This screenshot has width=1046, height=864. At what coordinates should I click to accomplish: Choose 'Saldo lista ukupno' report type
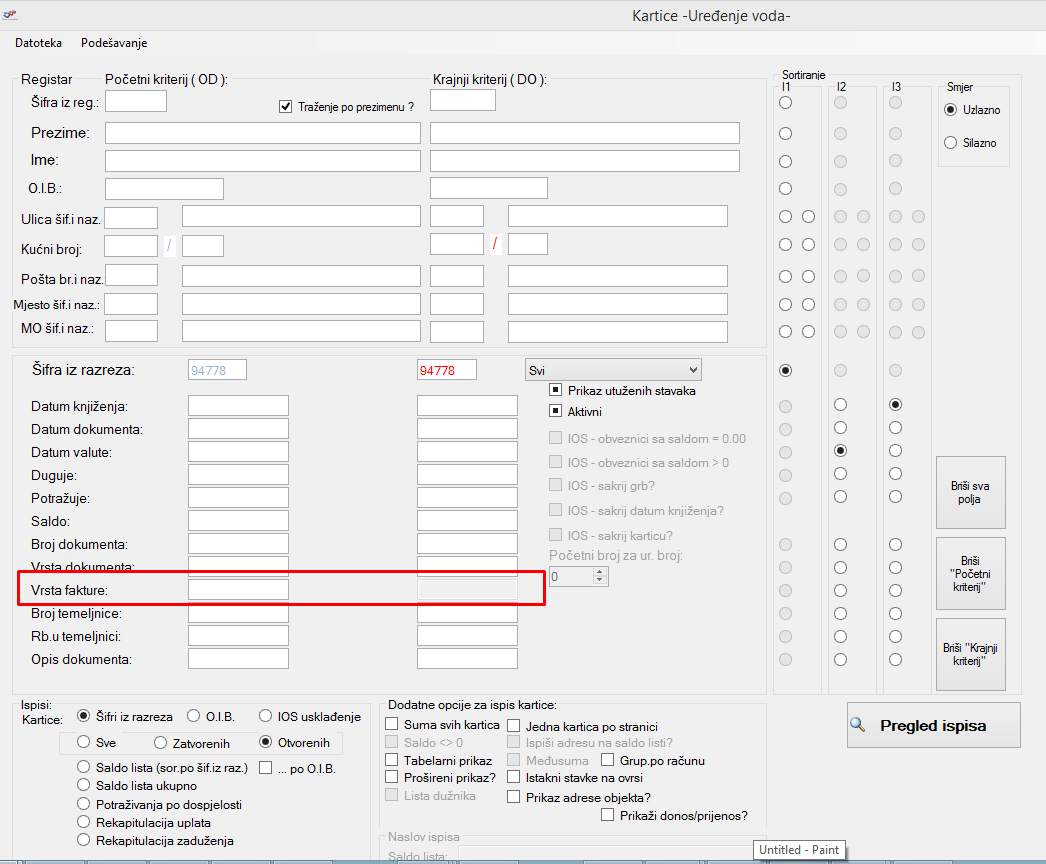point(85,786)
